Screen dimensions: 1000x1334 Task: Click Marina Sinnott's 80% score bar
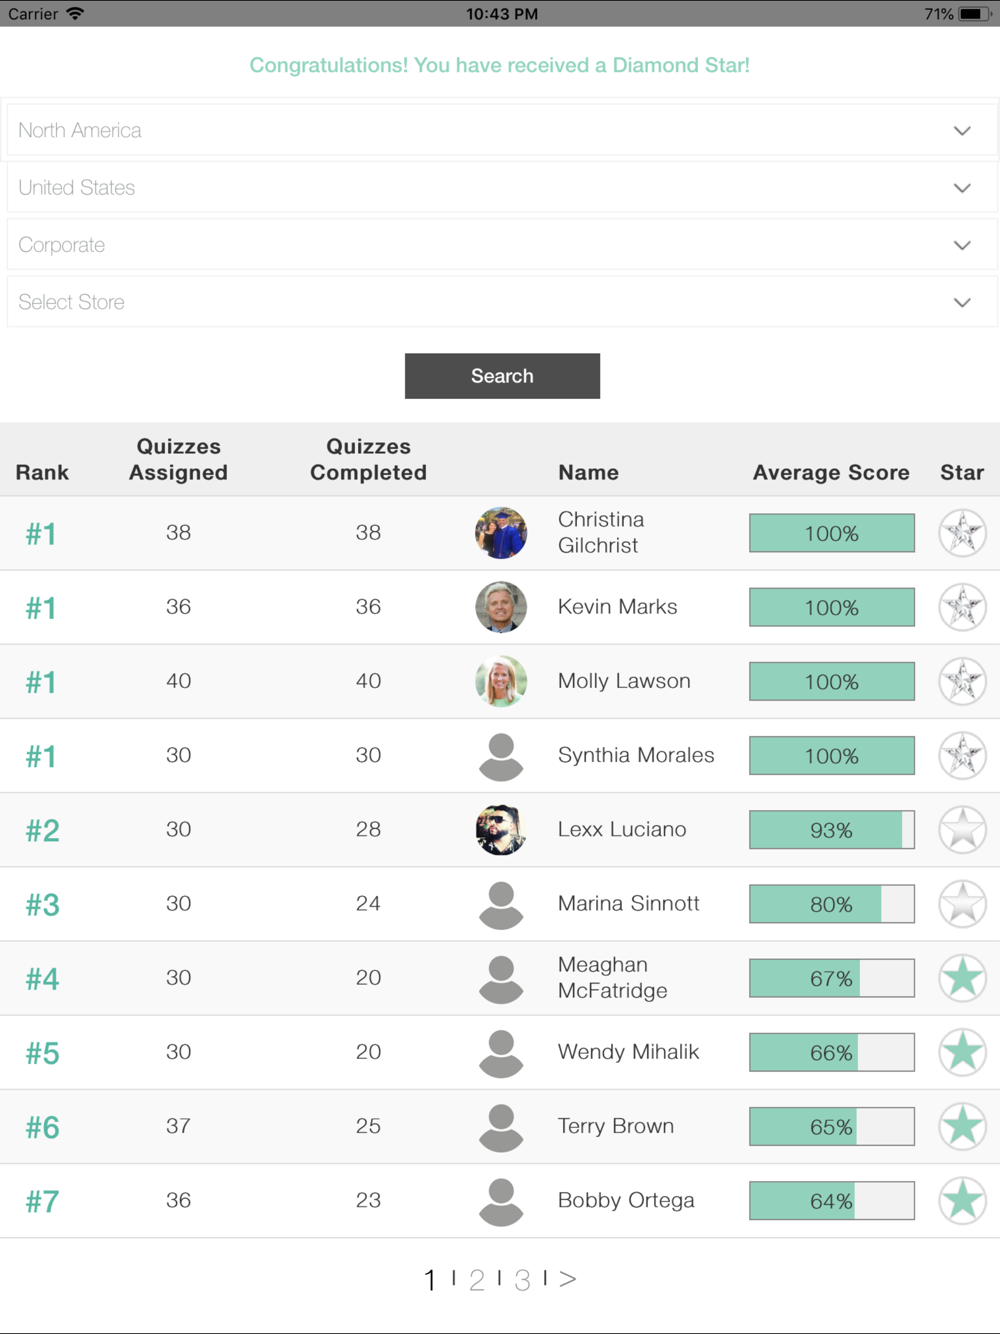click(x=832, y=904)
